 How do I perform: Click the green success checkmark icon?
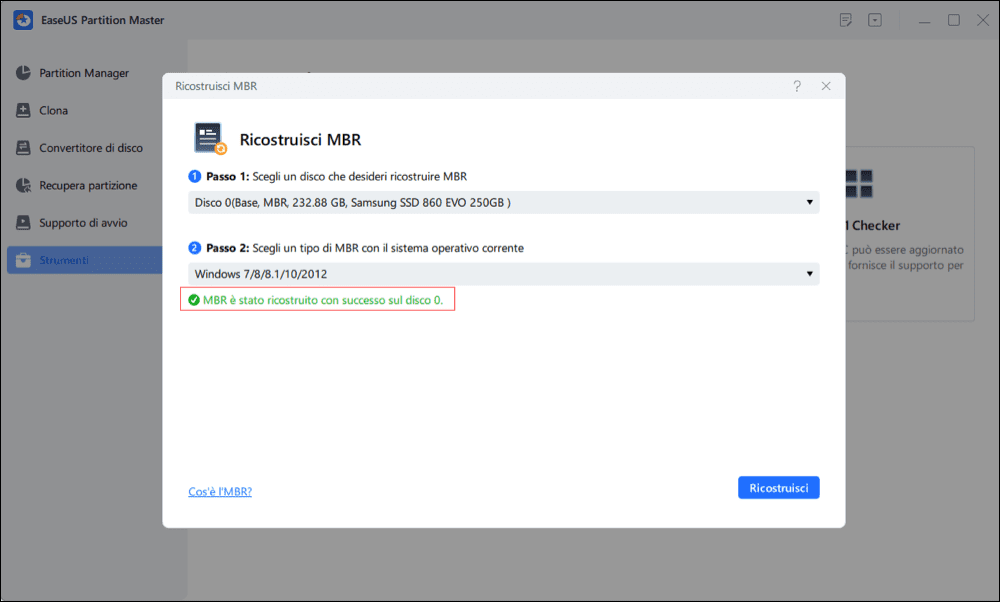pyautogui.click(x=194, y=300)
